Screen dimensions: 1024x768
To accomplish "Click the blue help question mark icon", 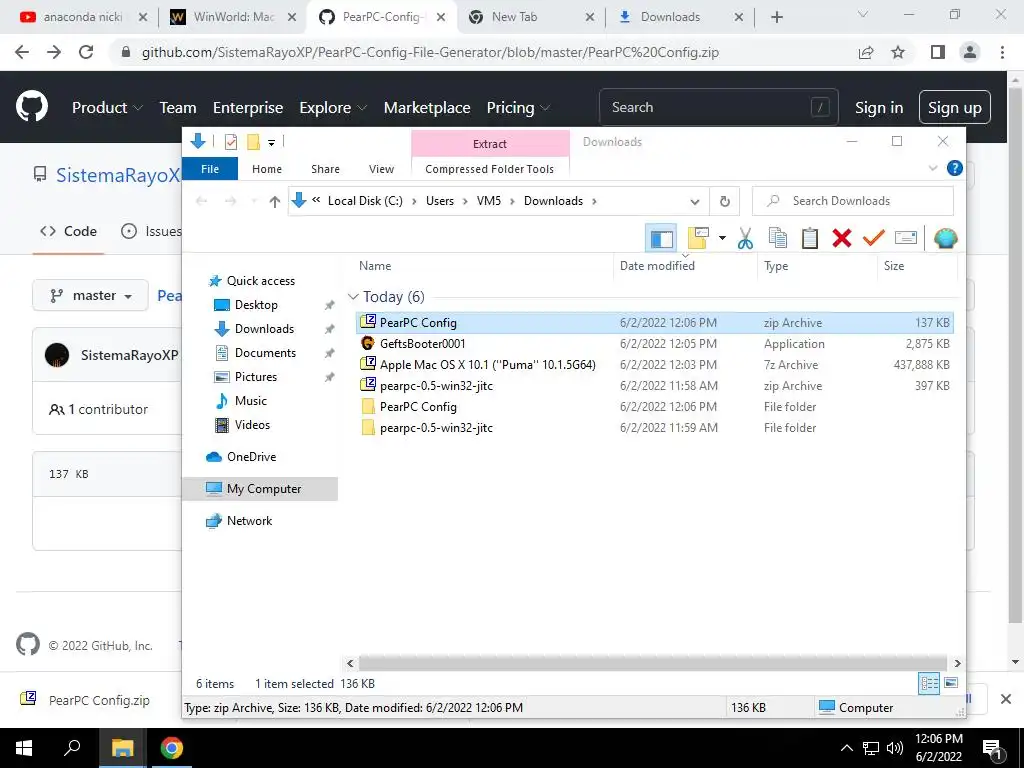I will pyautogui.click(x=954, y=168).
